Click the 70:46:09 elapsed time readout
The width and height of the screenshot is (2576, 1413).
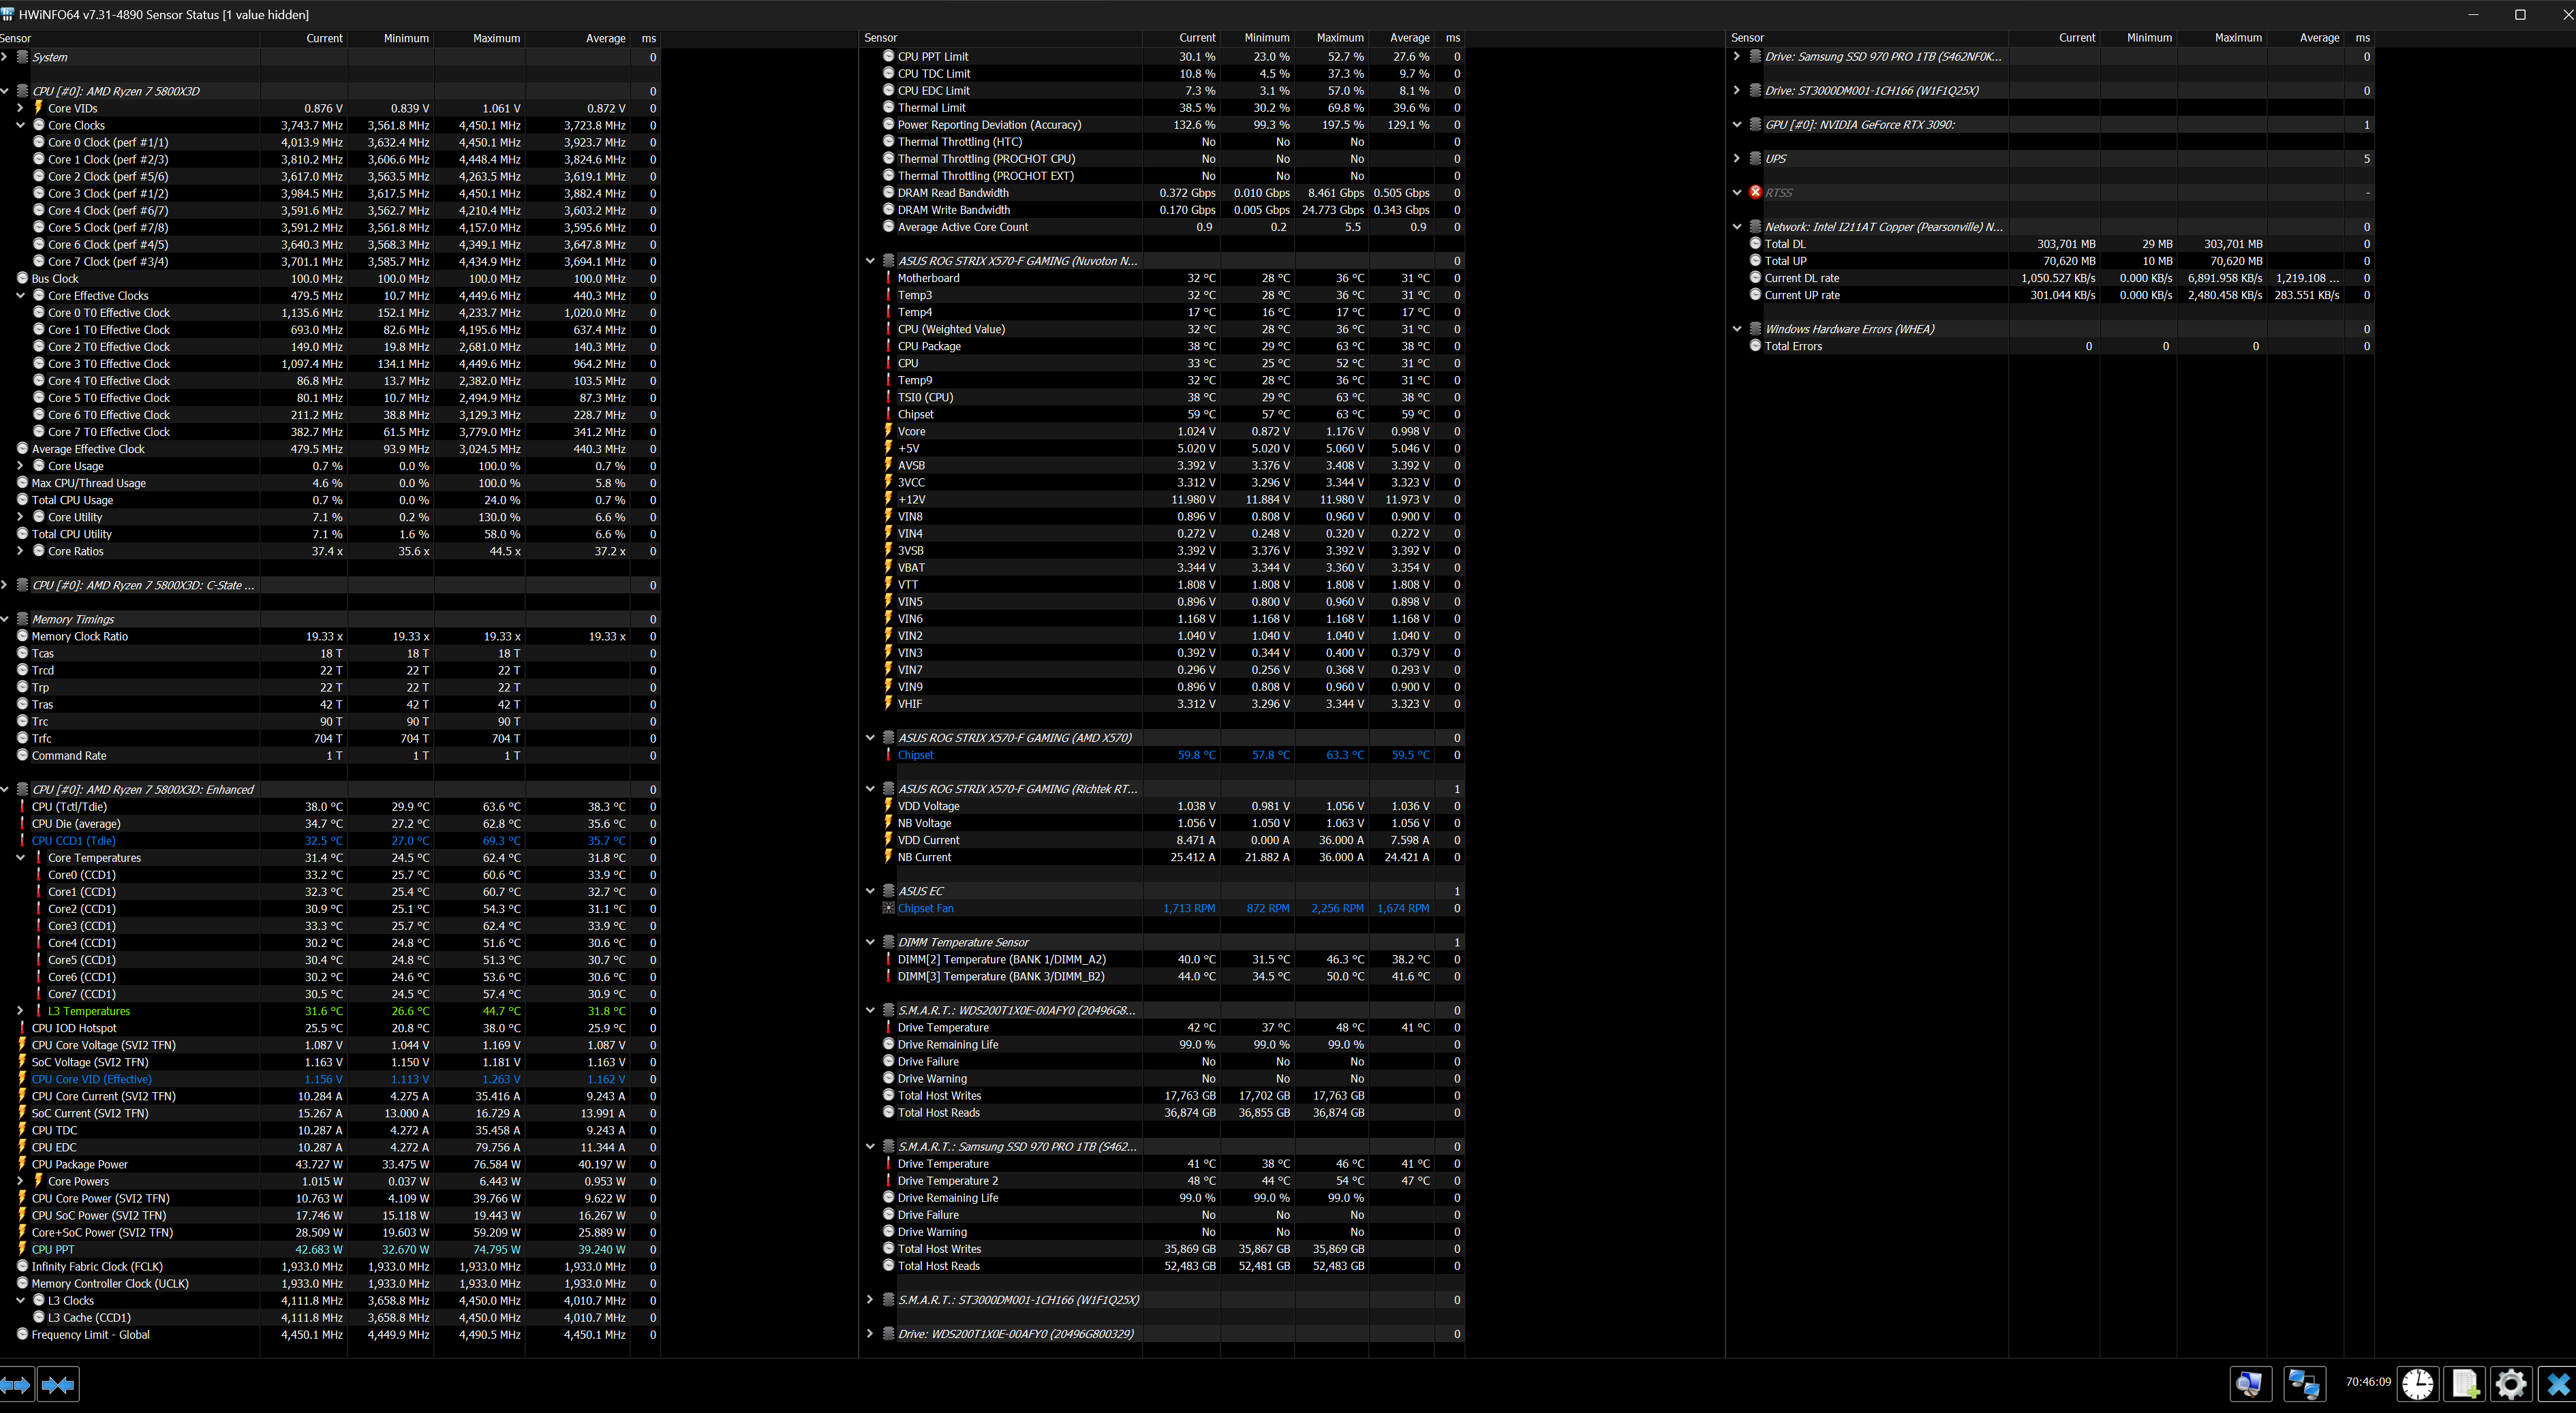coord(2368,1382)
